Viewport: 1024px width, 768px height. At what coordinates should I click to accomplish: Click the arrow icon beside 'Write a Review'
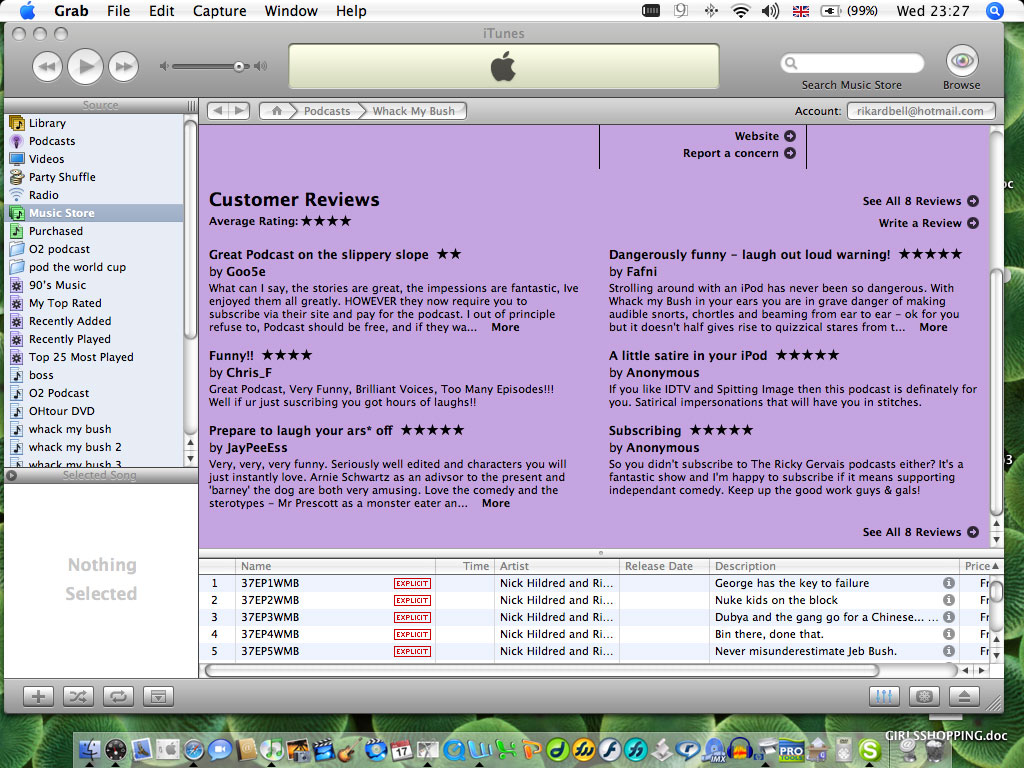click(x=973, y=223)
